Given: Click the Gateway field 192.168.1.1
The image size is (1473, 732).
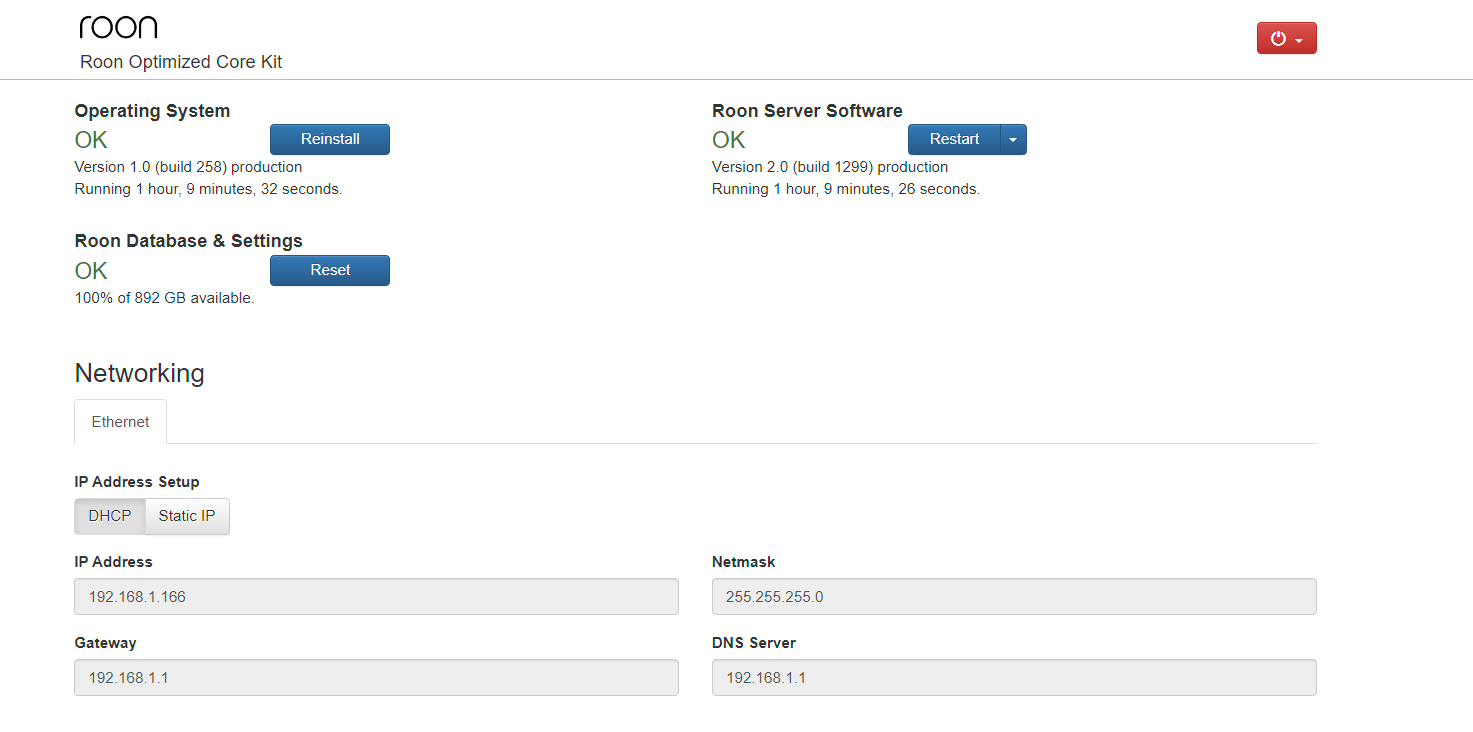Looking at the screenshot, I should 376,678.
